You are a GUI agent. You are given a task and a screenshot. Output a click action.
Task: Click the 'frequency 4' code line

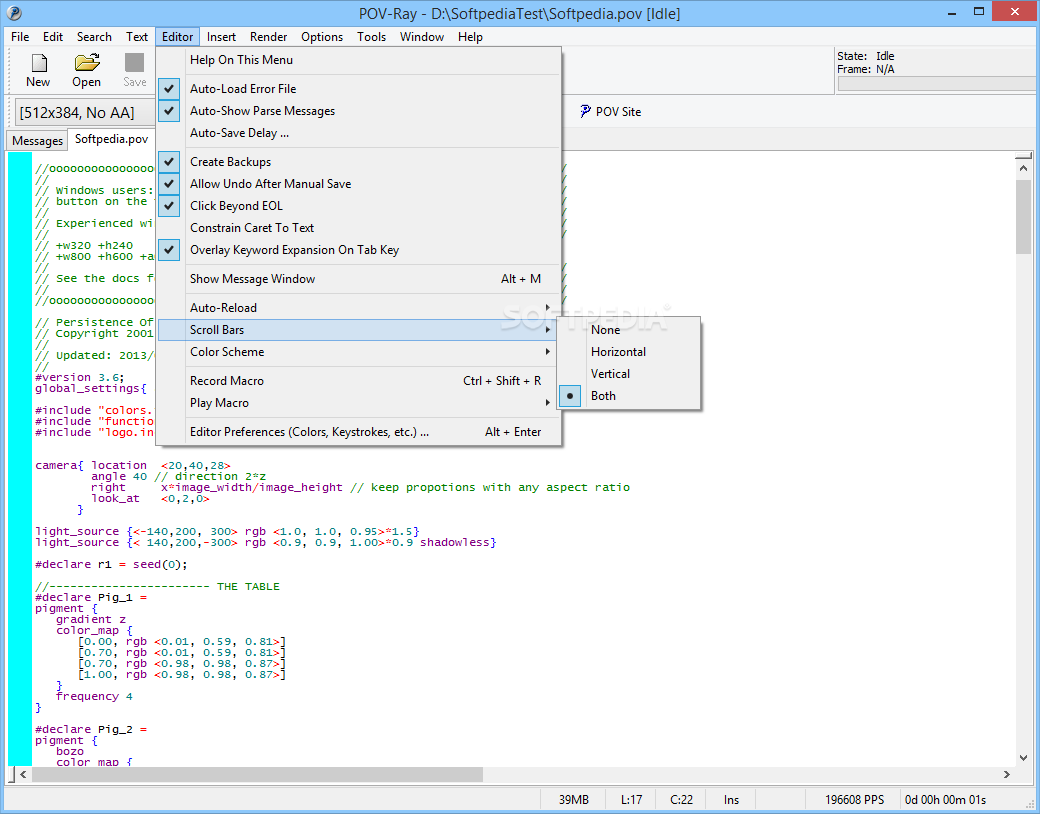(94, 697)
